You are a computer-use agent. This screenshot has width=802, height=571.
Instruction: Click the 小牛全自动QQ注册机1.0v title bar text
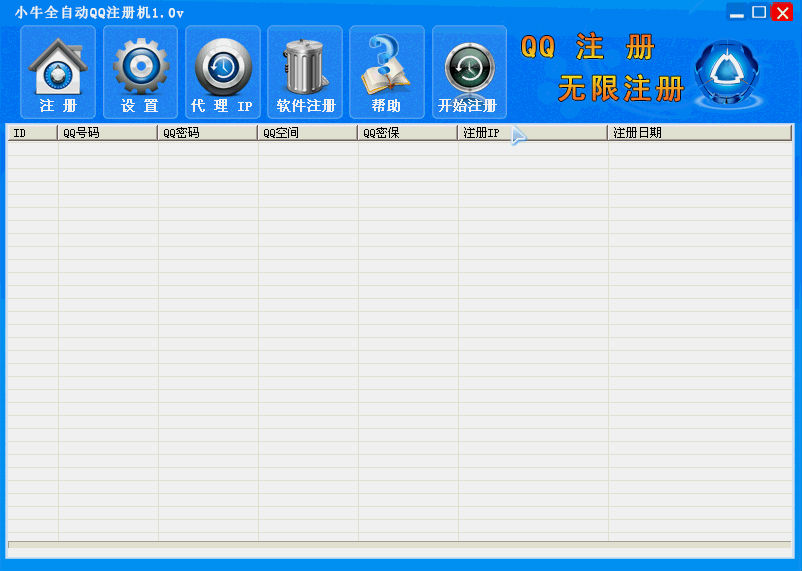tap(98, 12)
